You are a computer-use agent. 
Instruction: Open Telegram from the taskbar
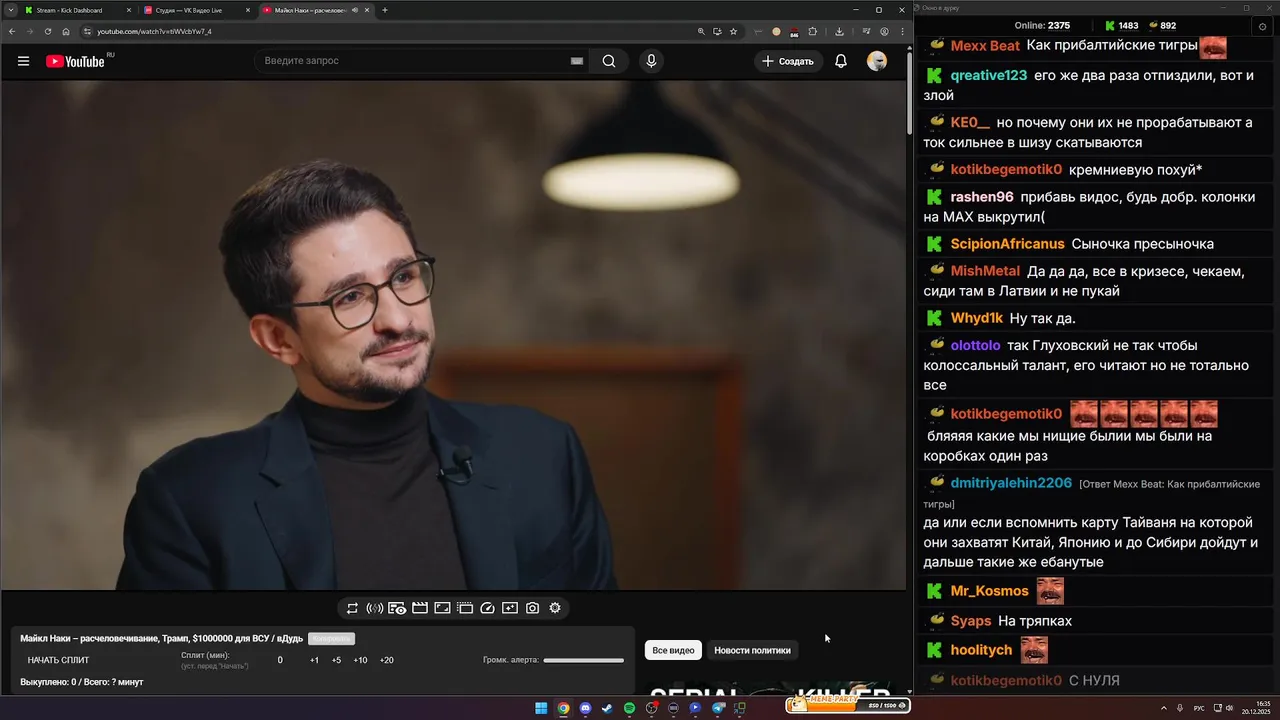[718, 708]
